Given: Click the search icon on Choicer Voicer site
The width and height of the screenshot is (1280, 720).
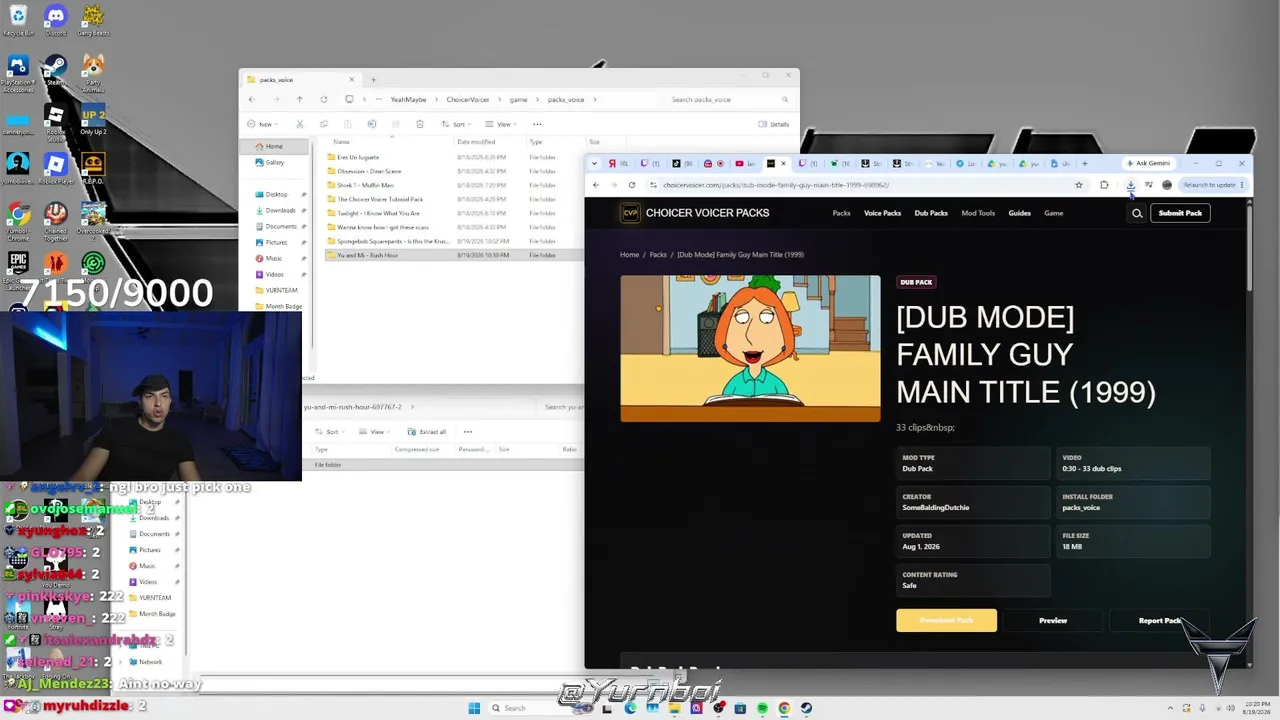Looking at the screenshot, I should (x=1137, y=213).
